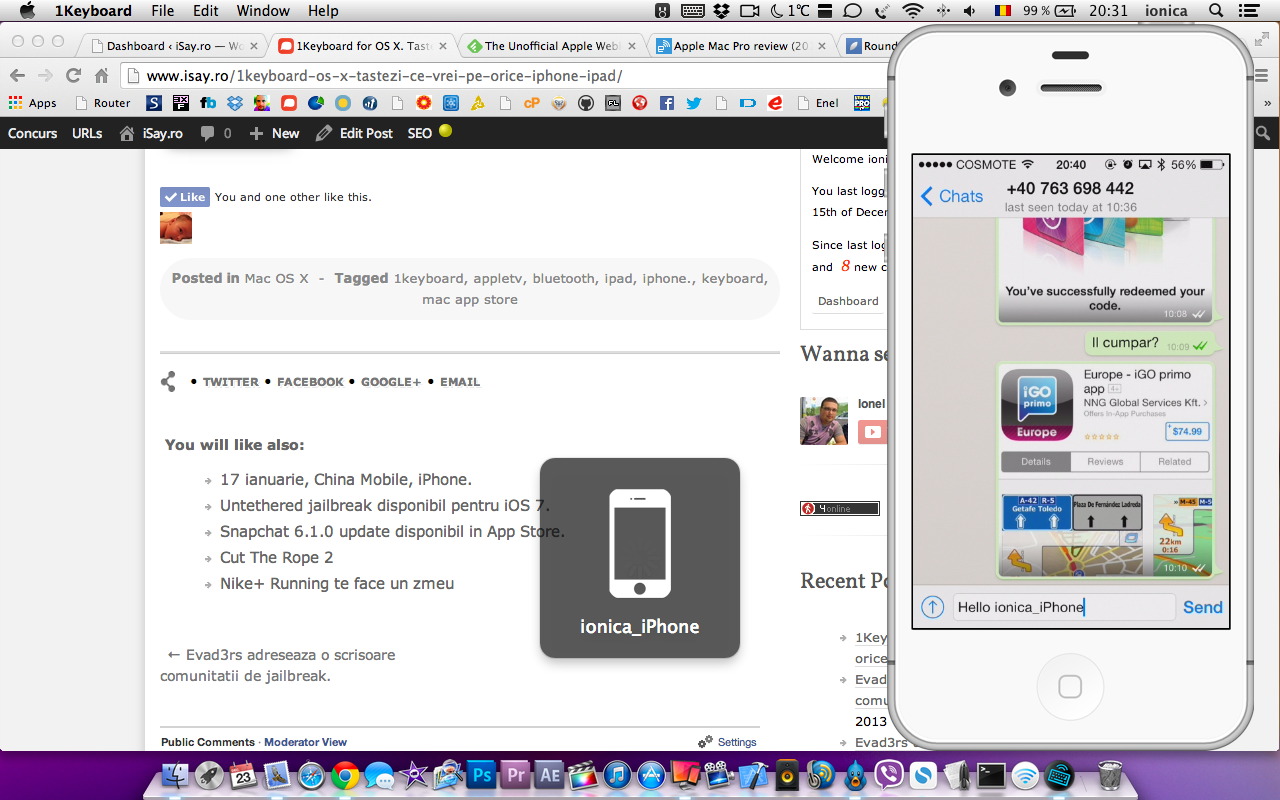This screenshot has width=1280, height=800.
Task: Toggle the Facebook Like button
Action: 185,197
